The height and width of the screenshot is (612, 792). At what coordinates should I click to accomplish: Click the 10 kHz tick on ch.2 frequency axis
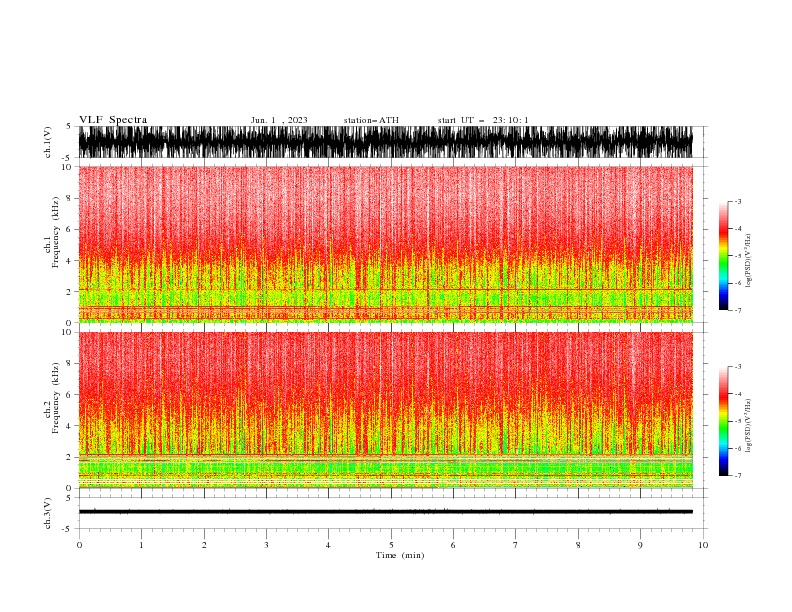tap(67, 332)
